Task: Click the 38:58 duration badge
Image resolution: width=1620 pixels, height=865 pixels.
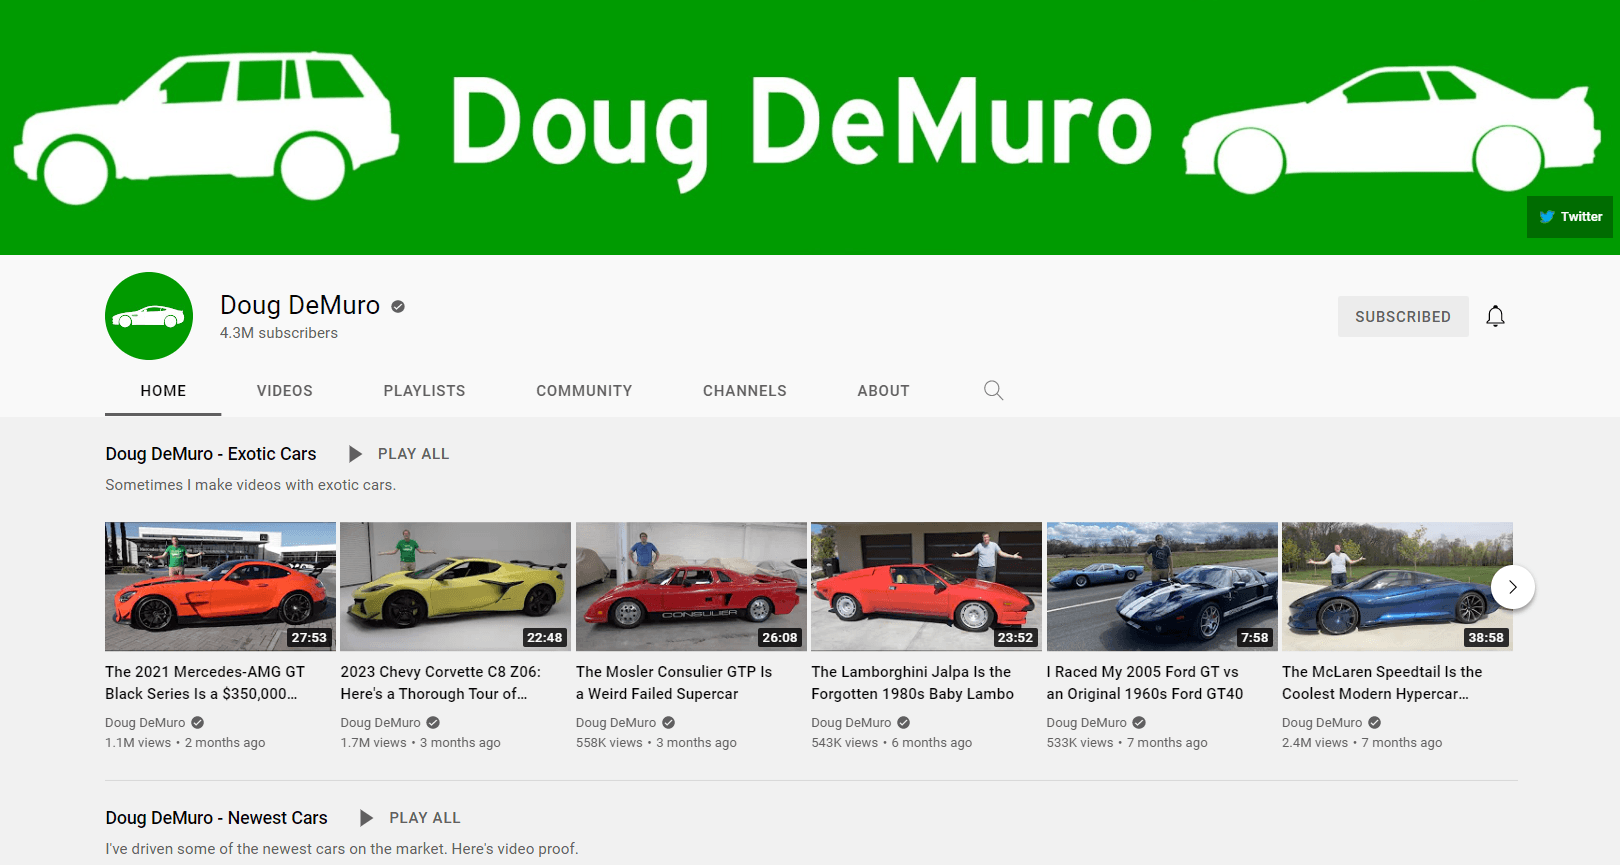Action: [1486, 638]
